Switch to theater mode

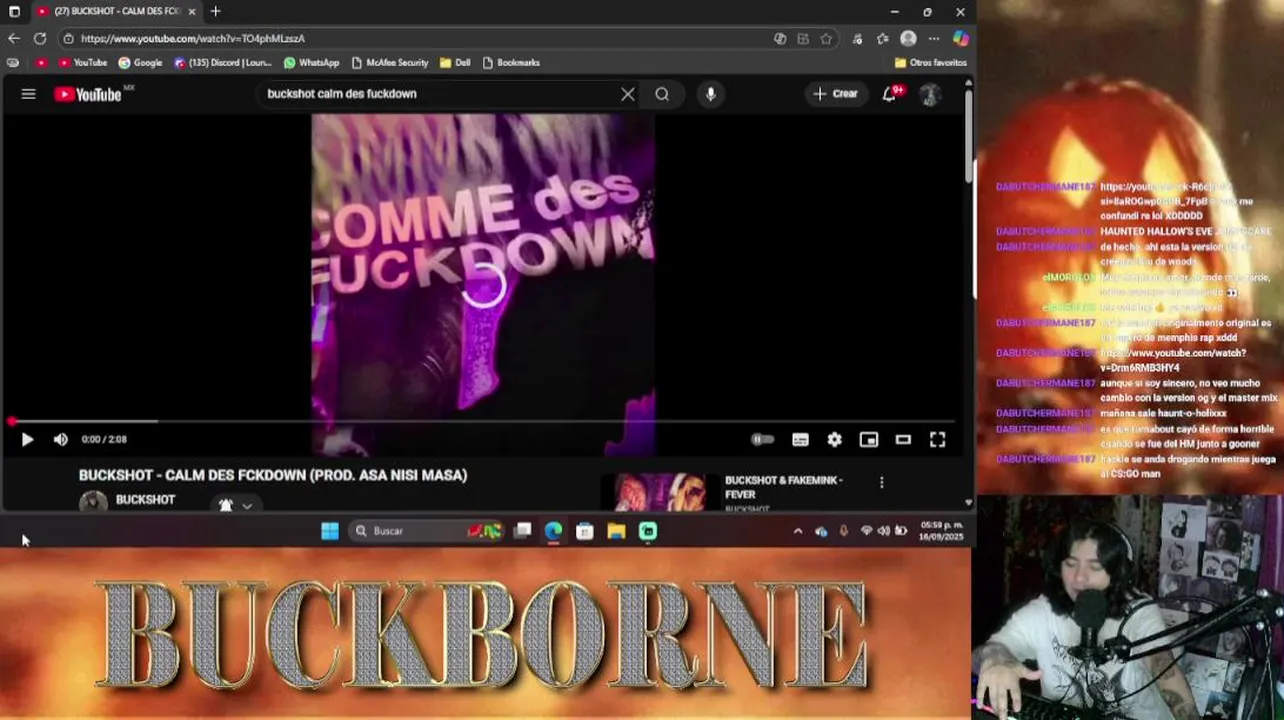(x=903, y=439)
